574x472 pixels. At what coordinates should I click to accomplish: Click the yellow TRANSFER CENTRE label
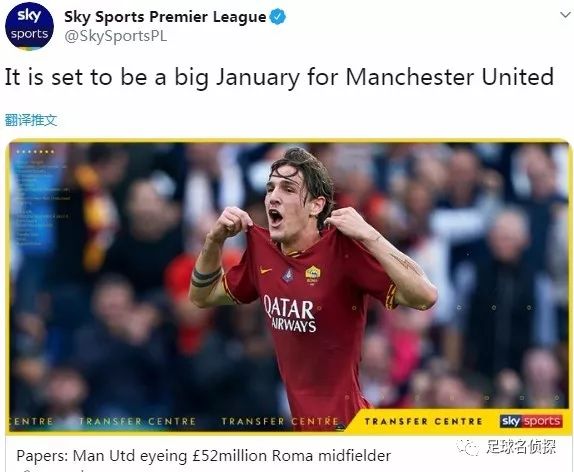(x=424, y=421)
